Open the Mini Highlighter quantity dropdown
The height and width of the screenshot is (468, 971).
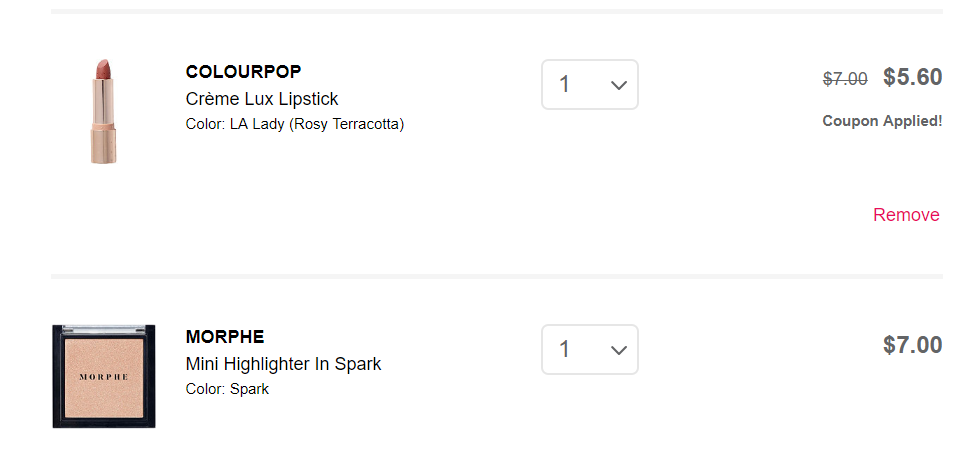pyautogui.click(x=590, y=350)
